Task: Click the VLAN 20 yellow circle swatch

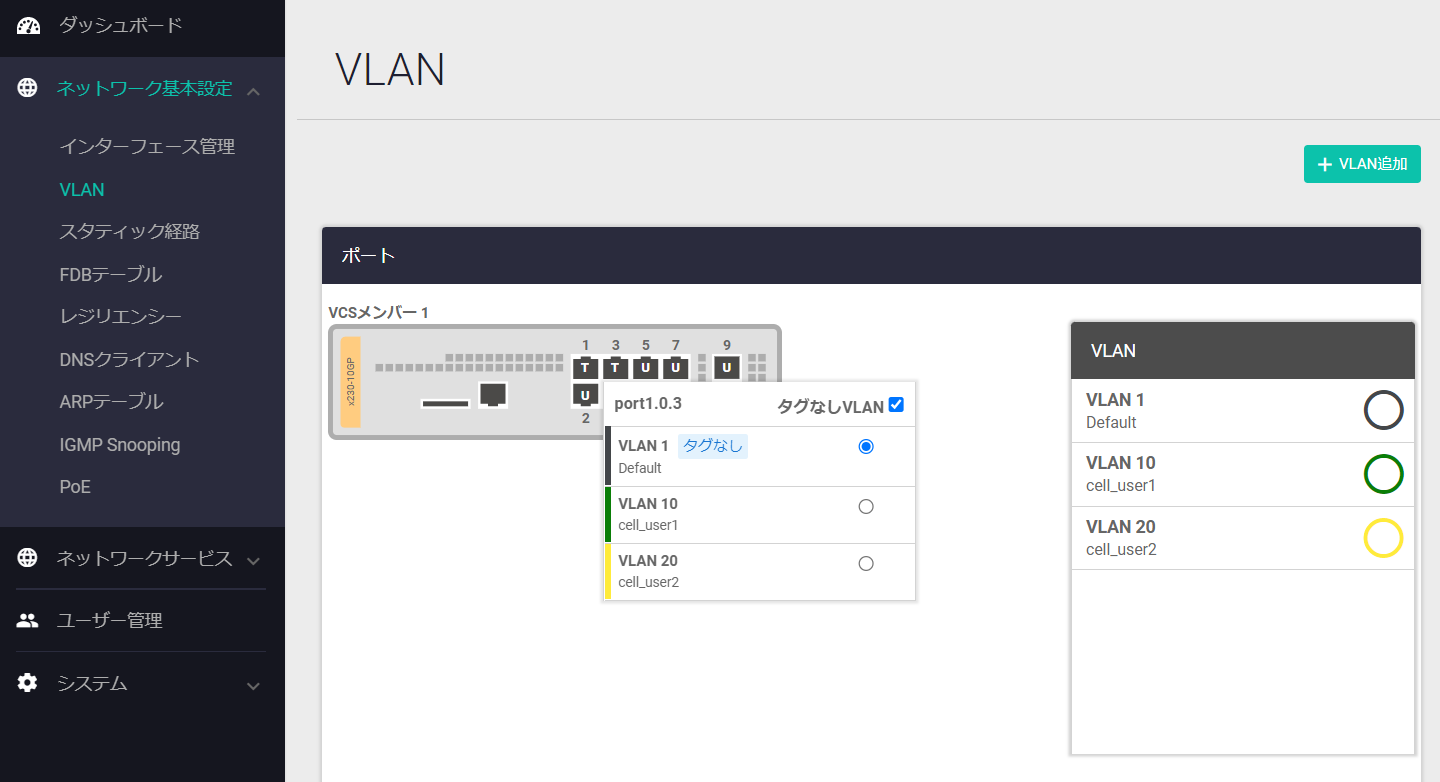Action: (1384, 538)
